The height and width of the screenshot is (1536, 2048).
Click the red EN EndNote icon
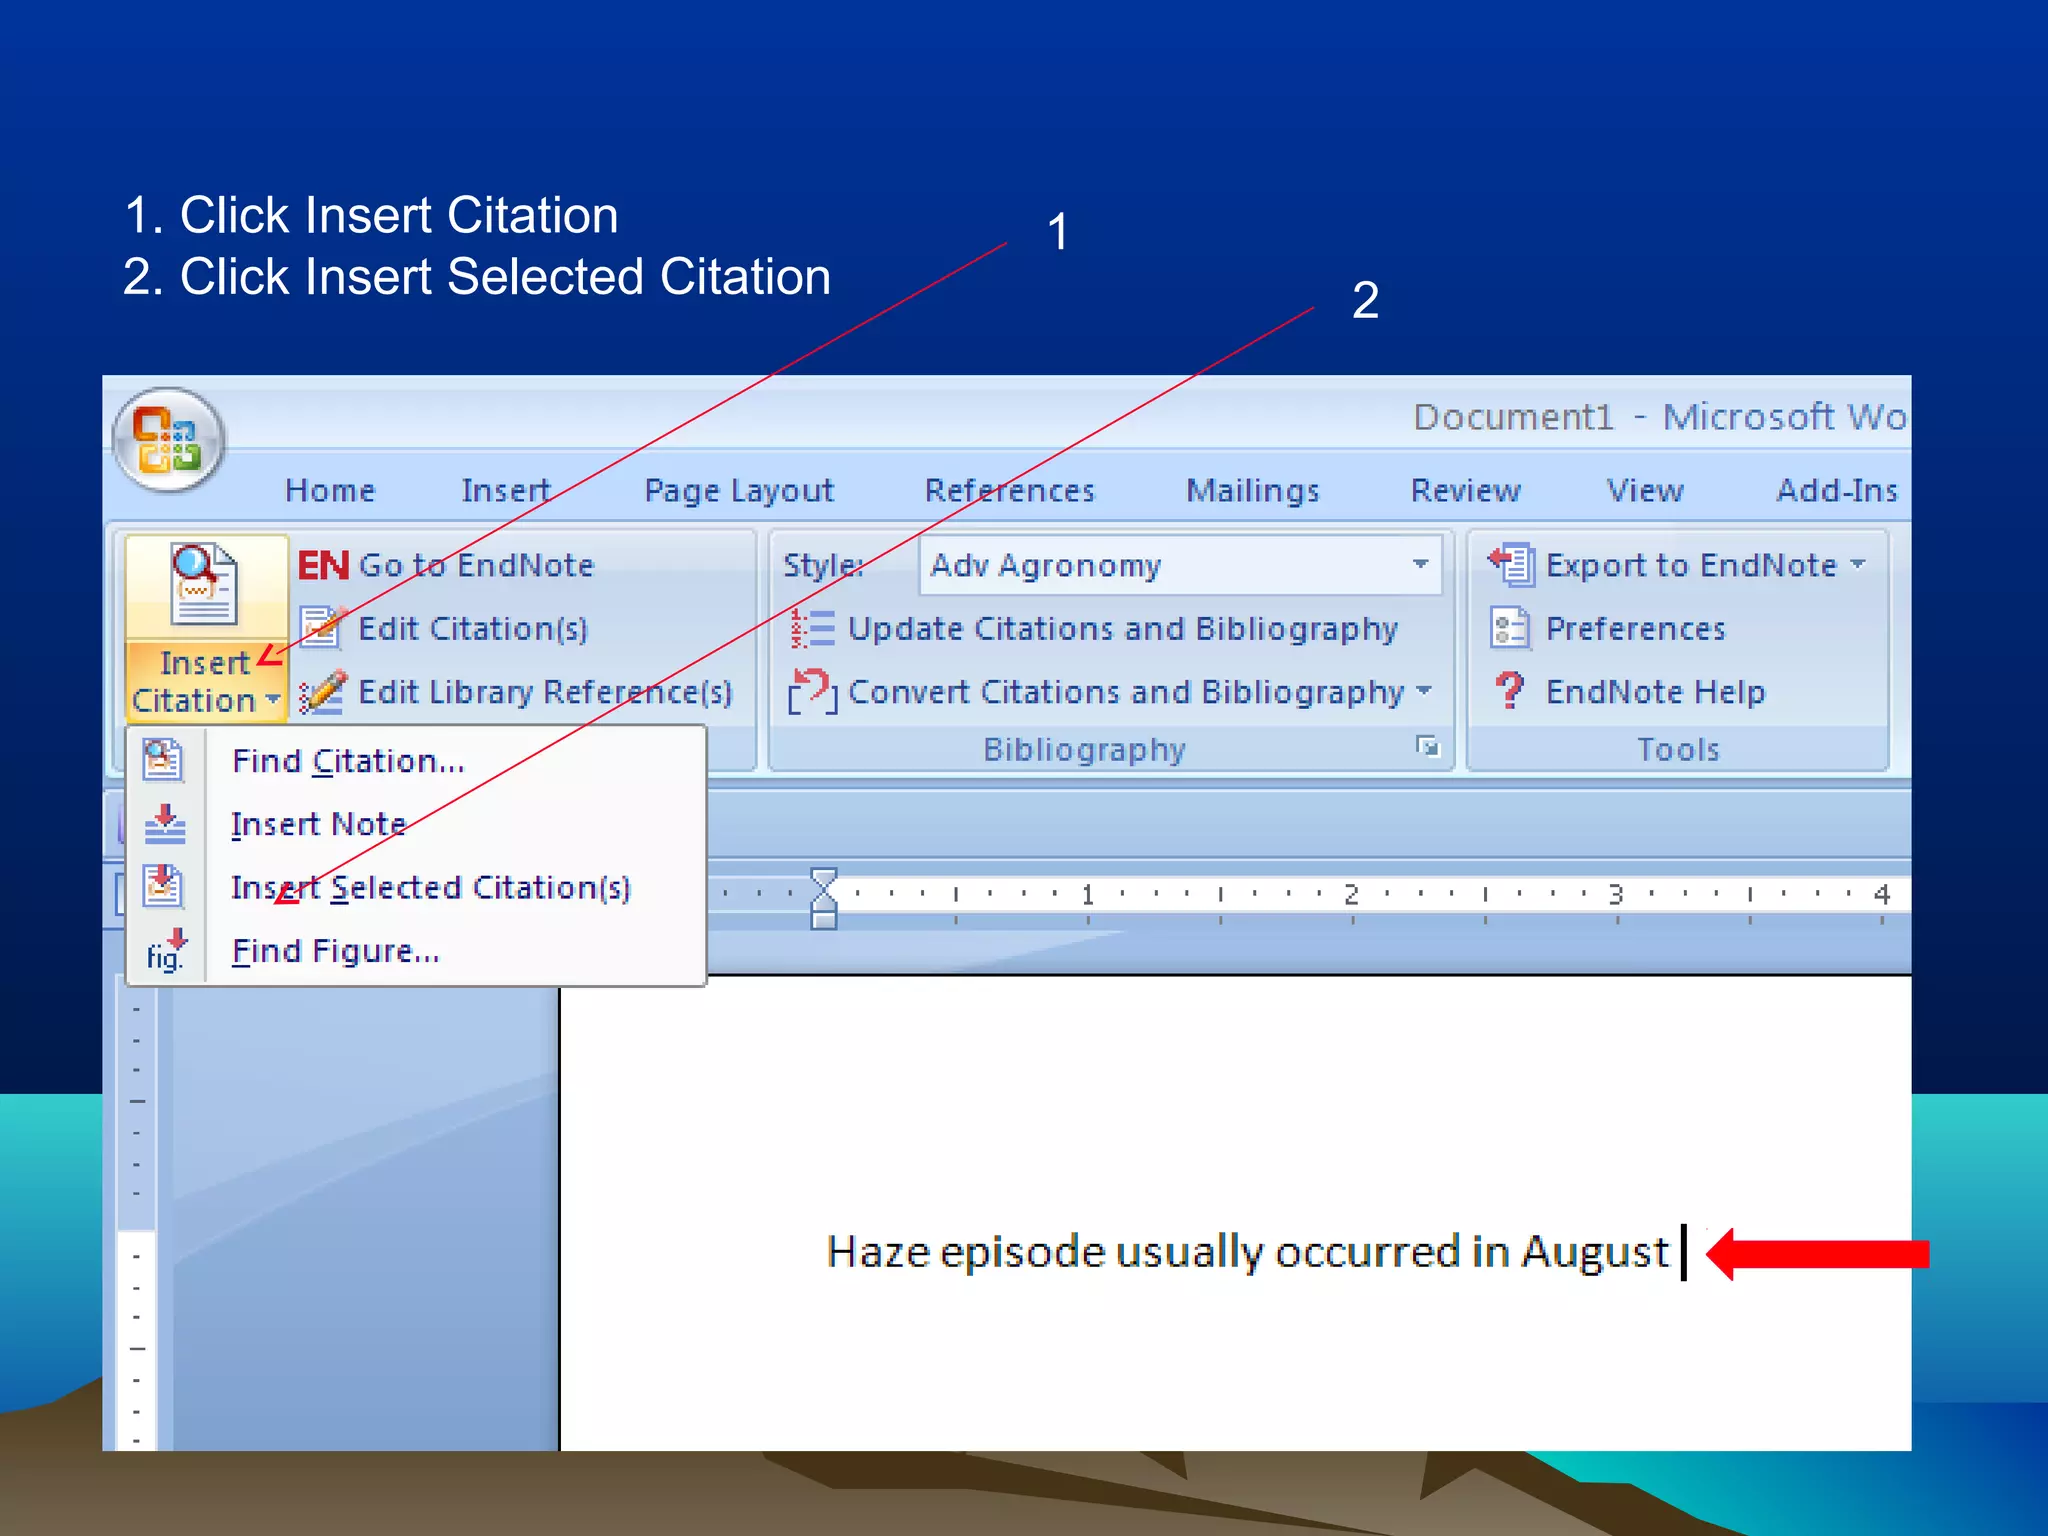tap(323, 566)
